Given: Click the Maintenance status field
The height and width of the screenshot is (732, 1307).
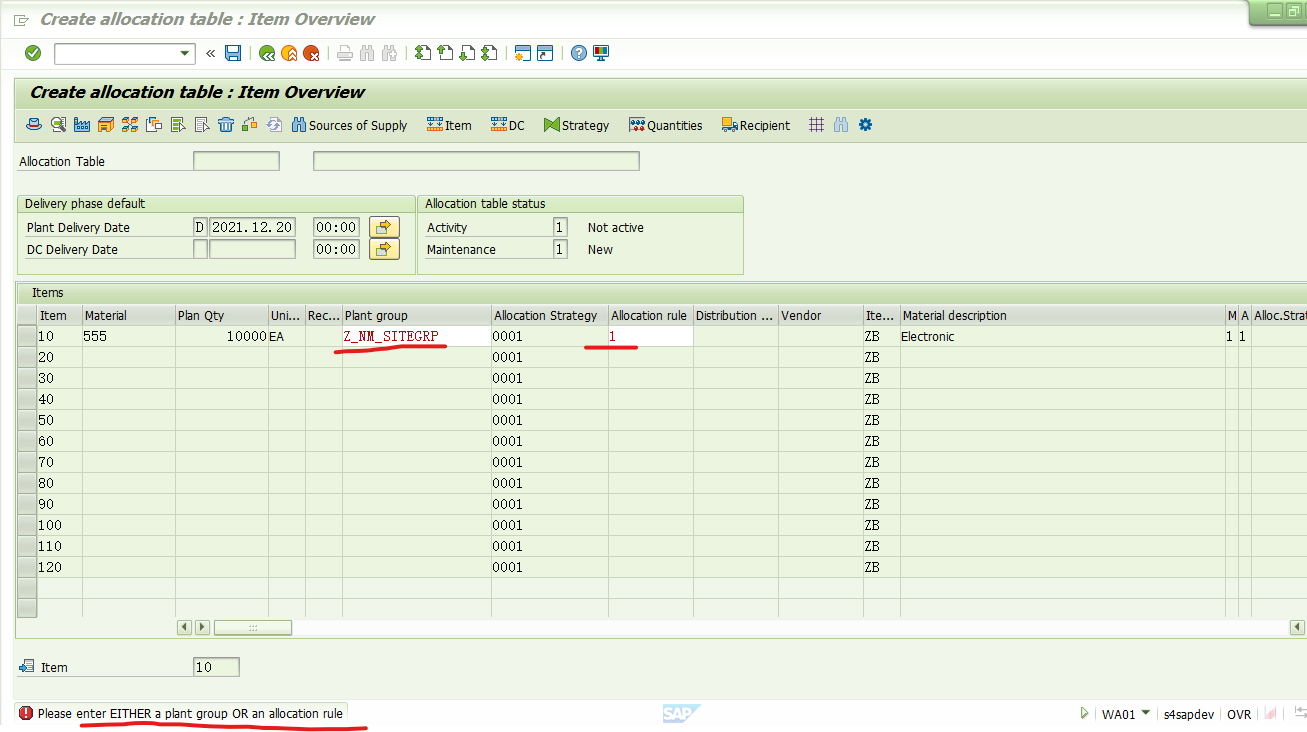Looking at the screenshot, I should 560,249.
